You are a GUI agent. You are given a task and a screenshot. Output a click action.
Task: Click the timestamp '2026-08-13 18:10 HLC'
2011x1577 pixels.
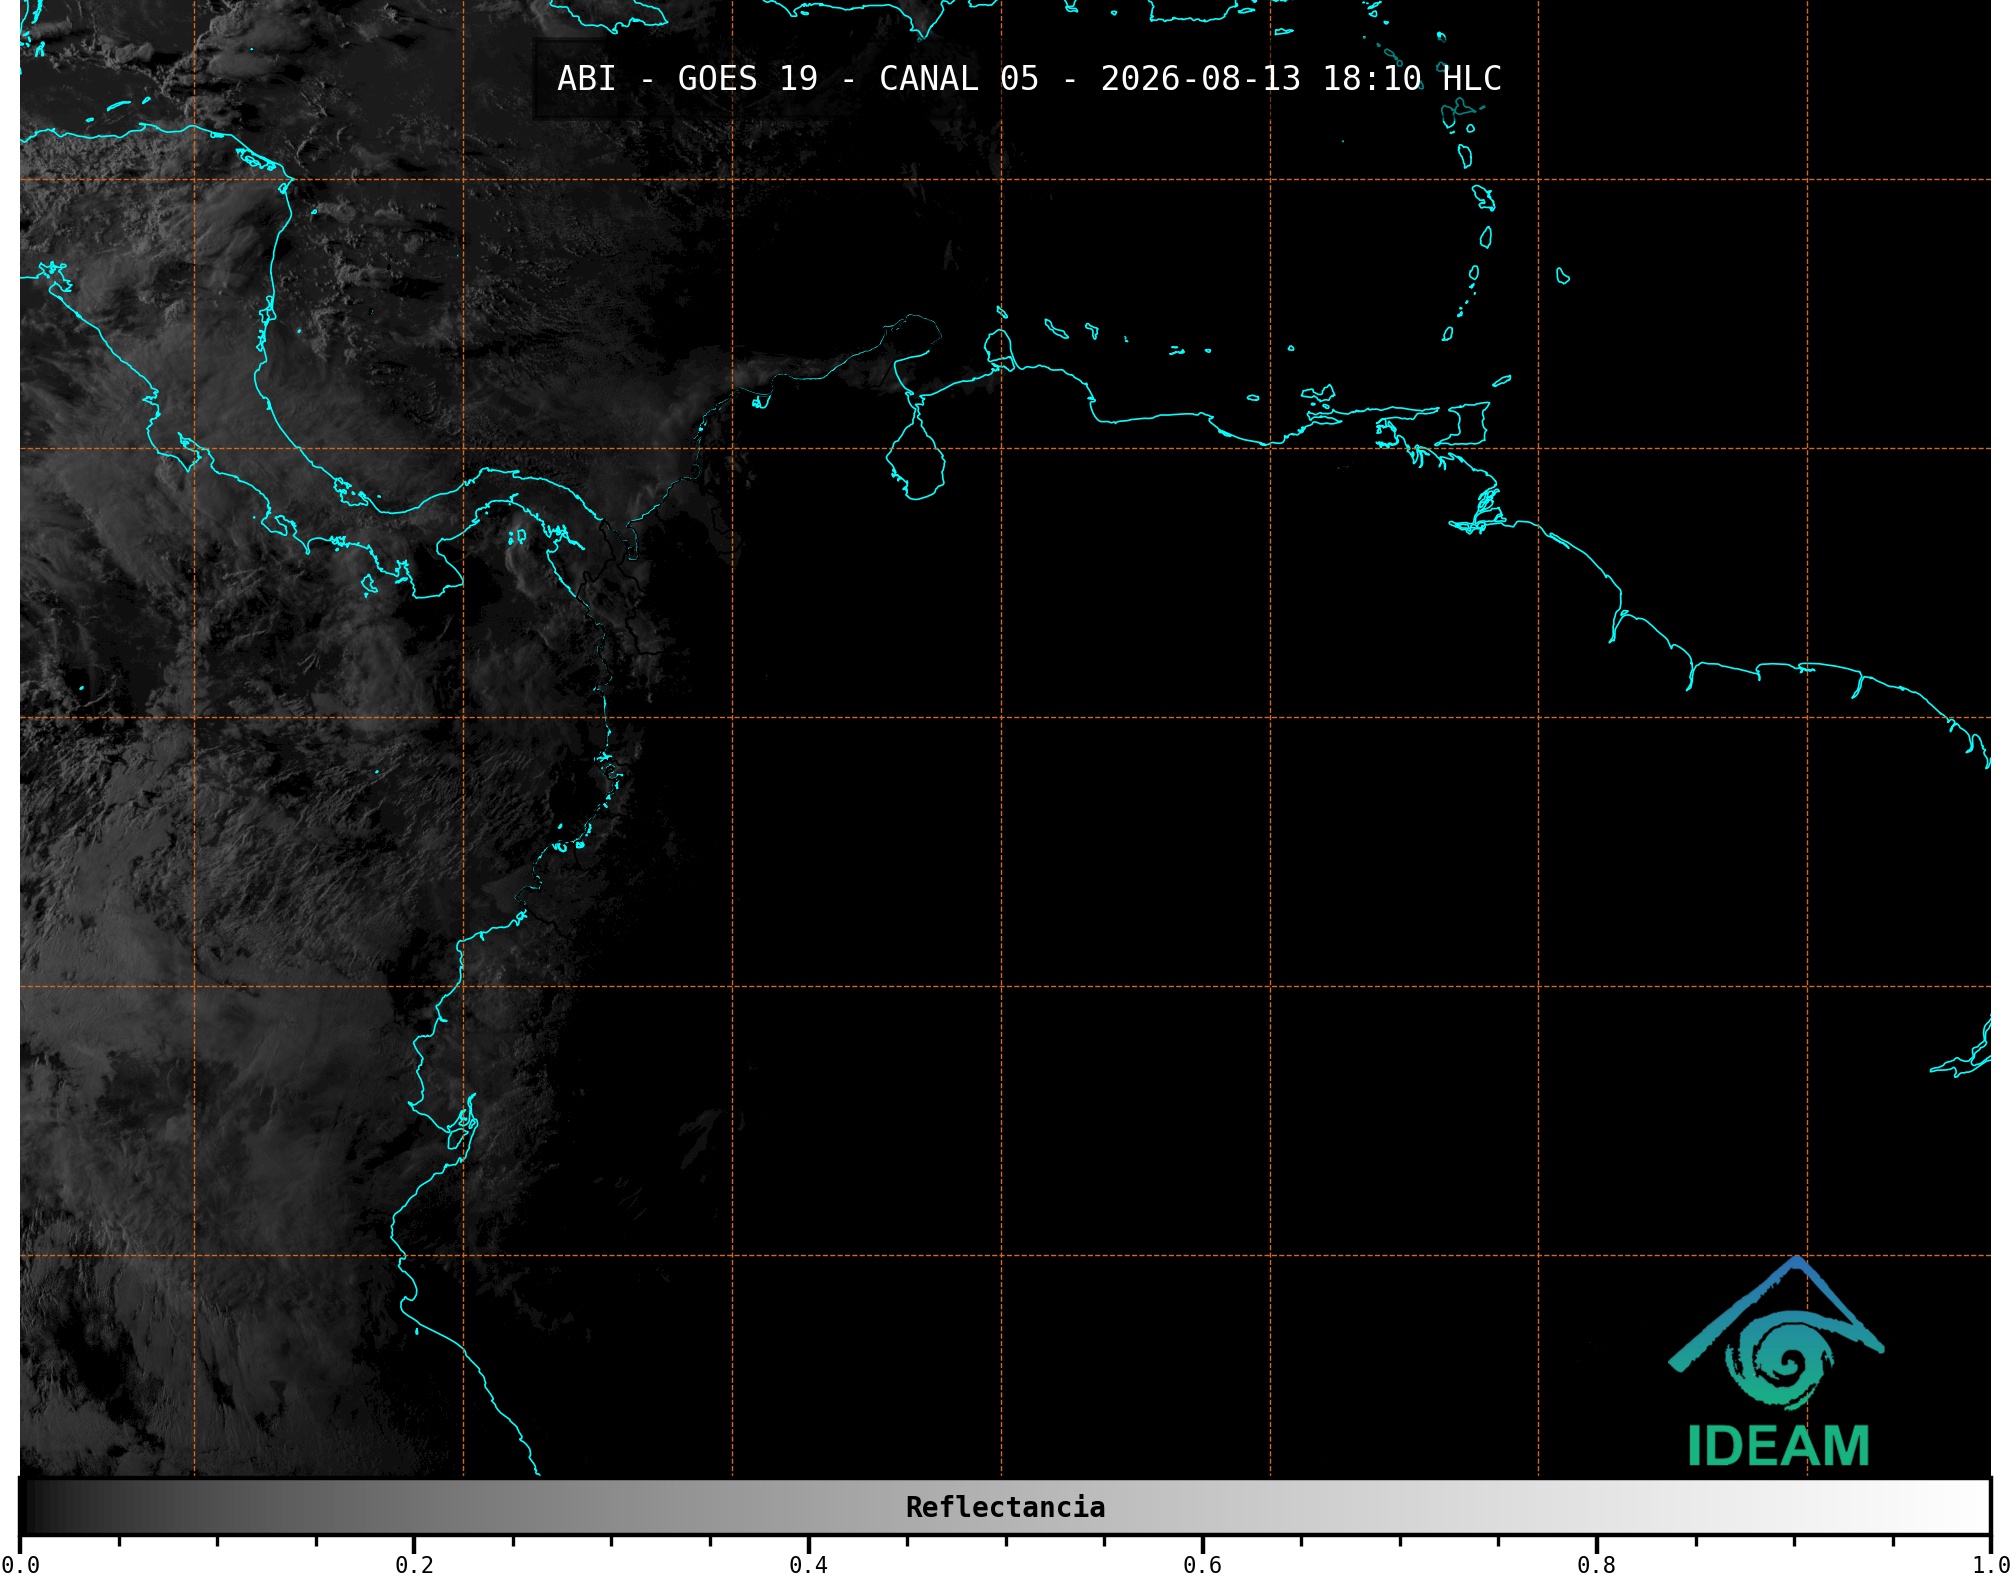[1301, 79]
